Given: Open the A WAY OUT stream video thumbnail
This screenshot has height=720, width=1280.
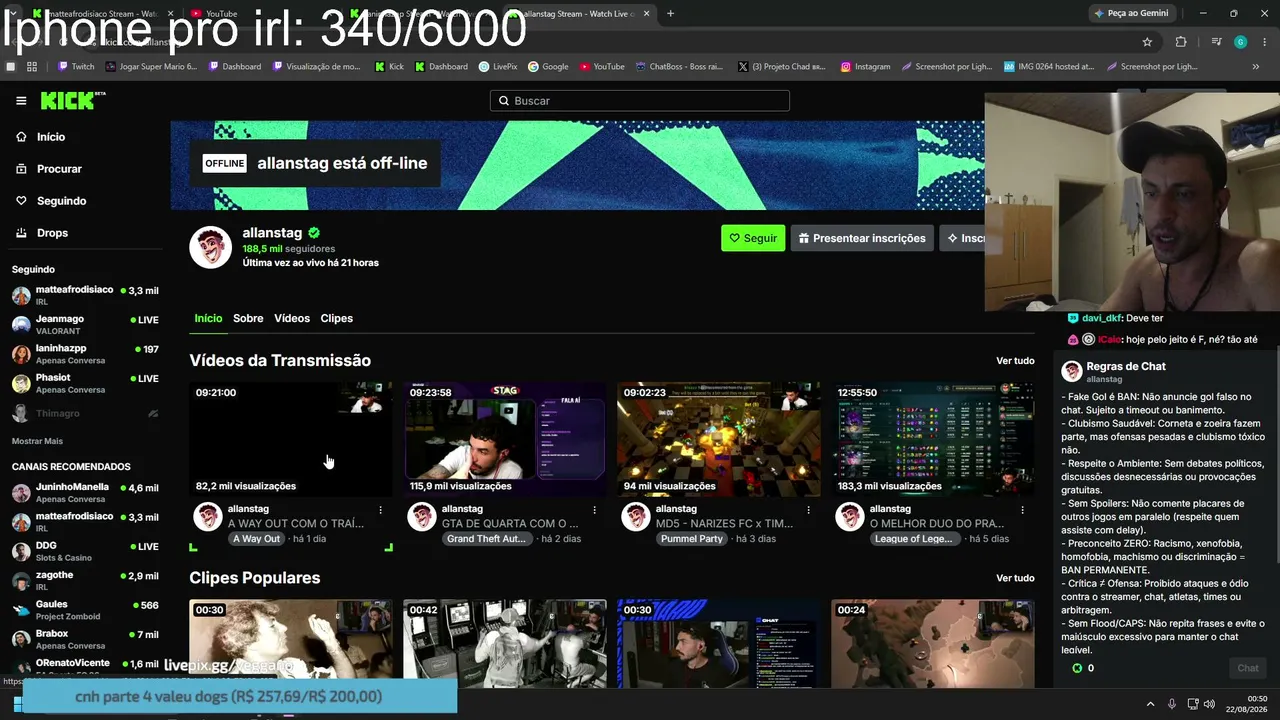Looking at the screenshot, I should click(x=291, y=439).
